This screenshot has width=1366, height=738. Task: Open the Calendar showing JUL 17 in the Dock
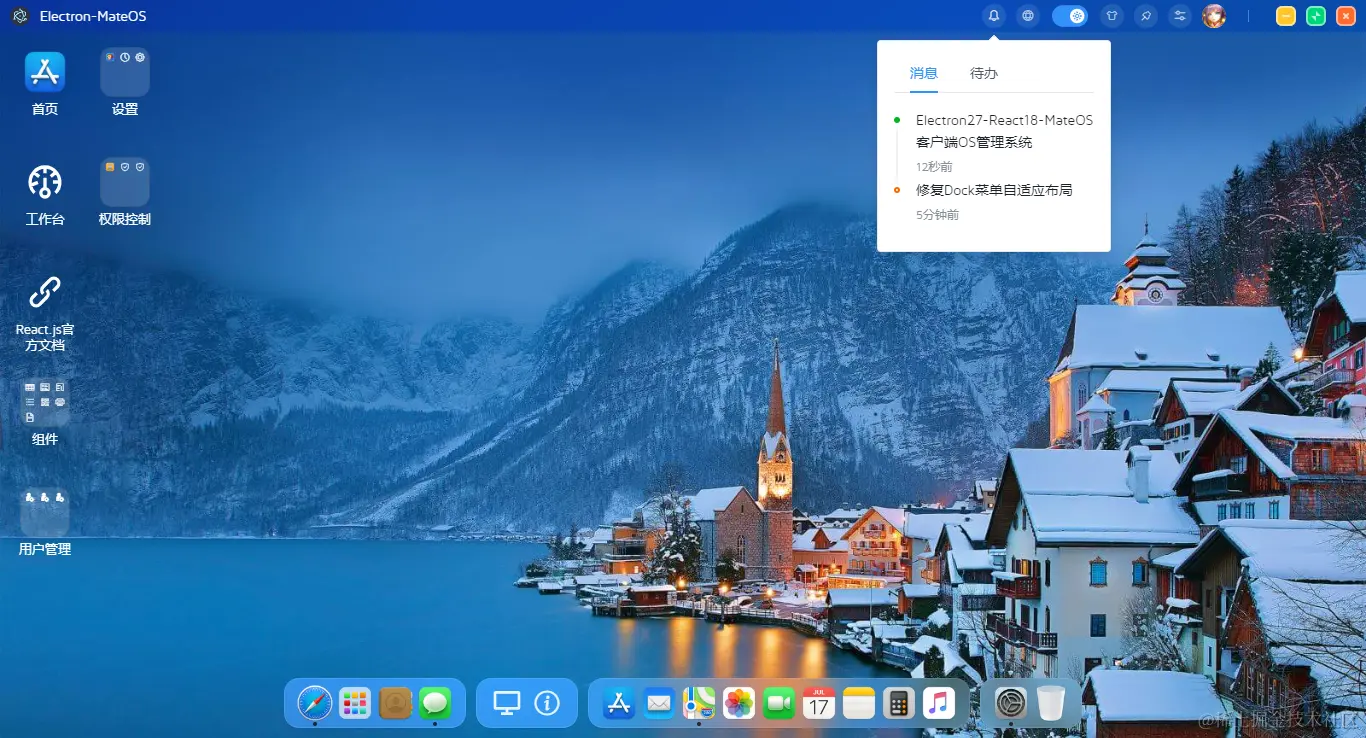coord(818,703)
